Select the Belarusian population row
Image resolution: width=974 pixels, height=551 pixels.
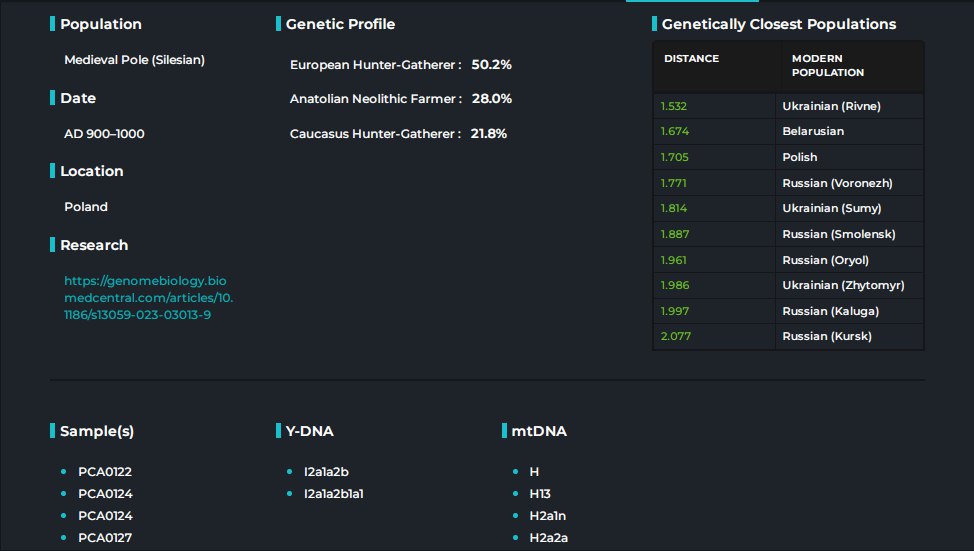813,131
